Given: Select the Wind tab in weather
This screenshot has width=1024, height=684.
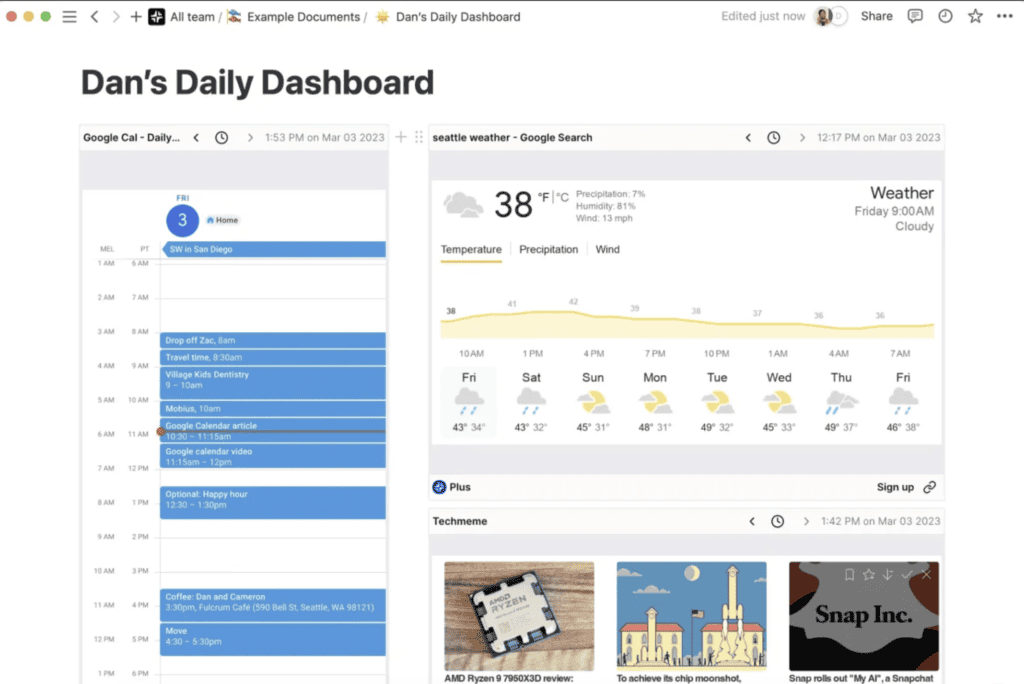Looking at the screenshot, I should [x=608, y=249].
